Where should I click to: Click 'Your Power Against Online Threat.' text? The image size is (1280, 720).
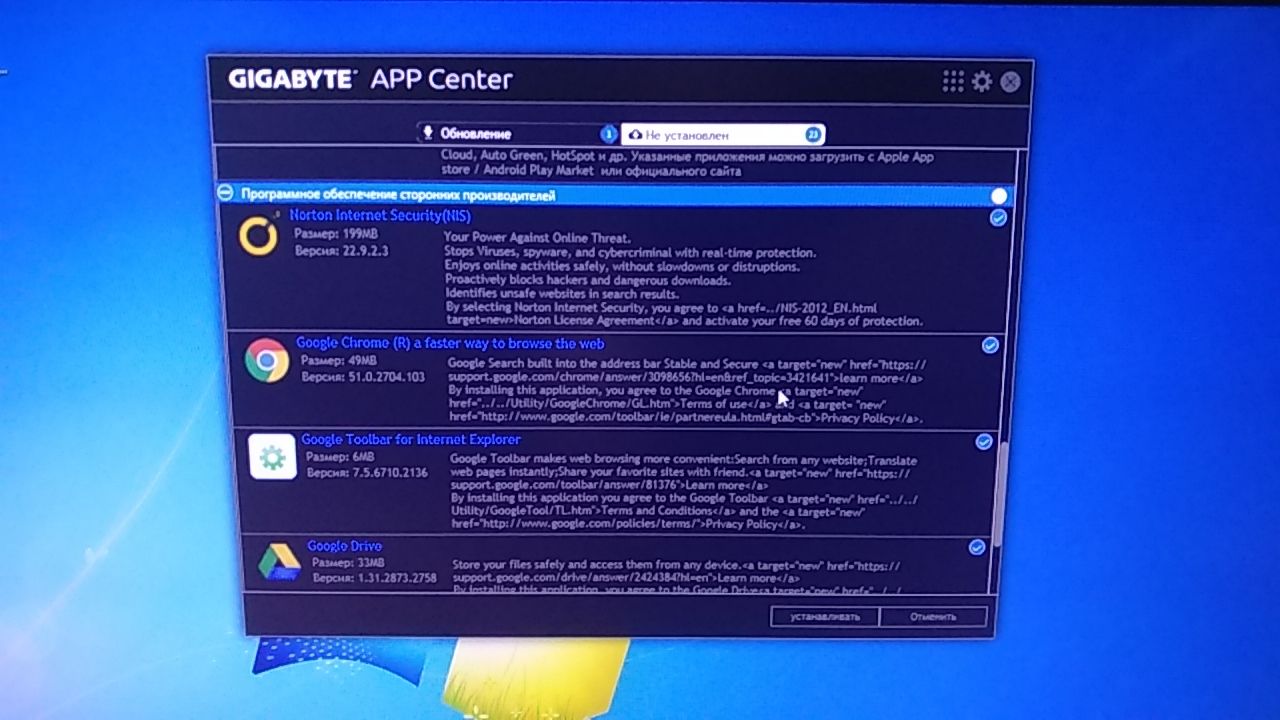click(x=538, y=238)
